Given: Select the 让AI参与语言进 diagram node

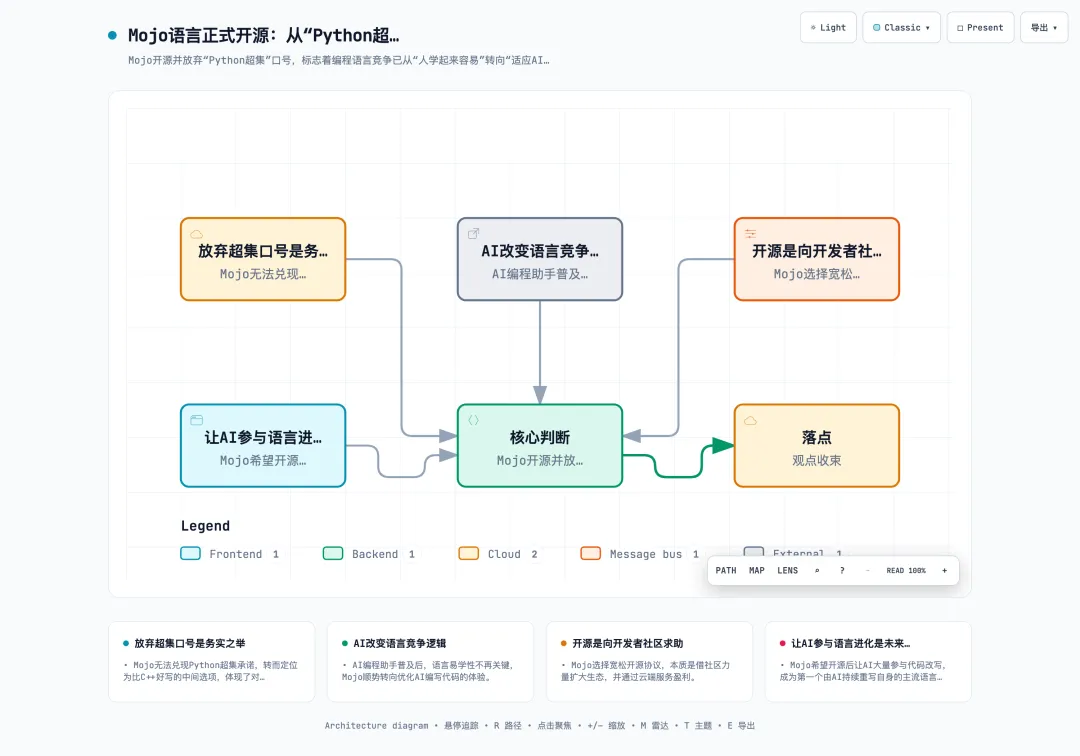Looking at the screenshot, I should [x=263, y=445].
